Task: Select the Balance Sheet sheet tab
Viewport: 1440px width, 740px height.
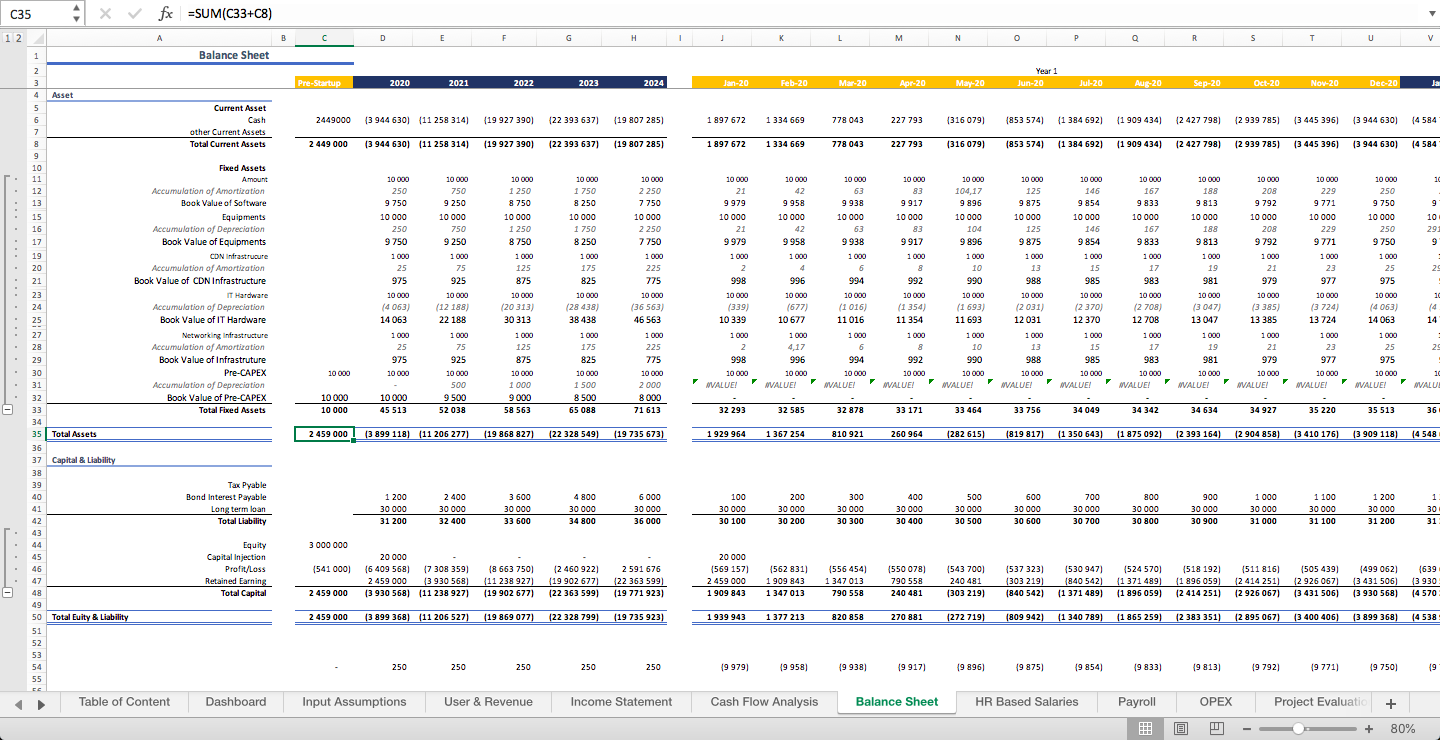Action: pyautogui.click(x=897, y=702)
